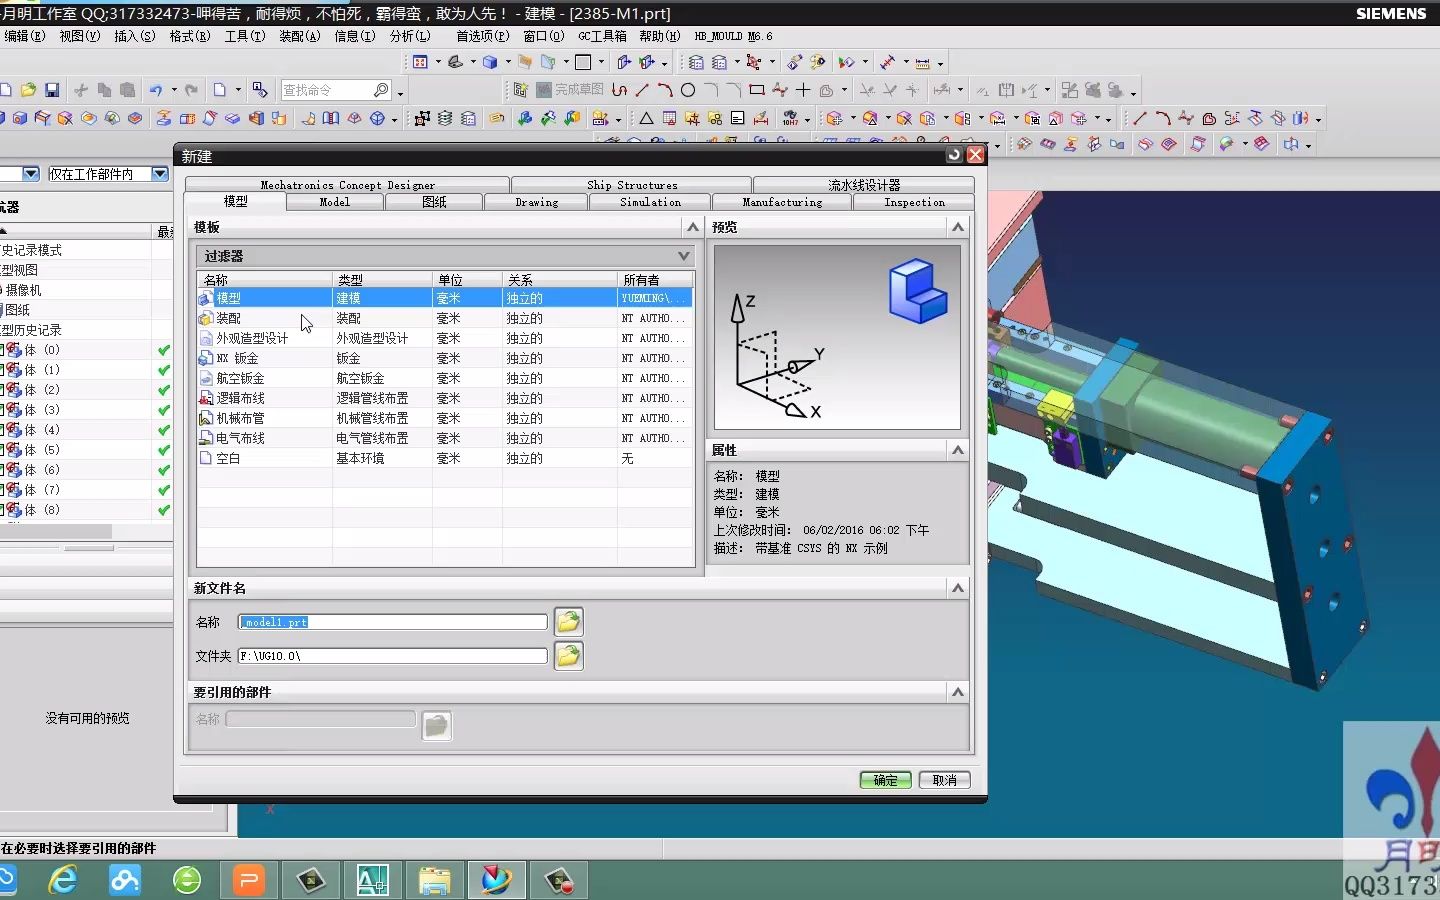The image size is (1440, 900).
Task: Open the GC工具箱 menu
Action: coord(602,36)
